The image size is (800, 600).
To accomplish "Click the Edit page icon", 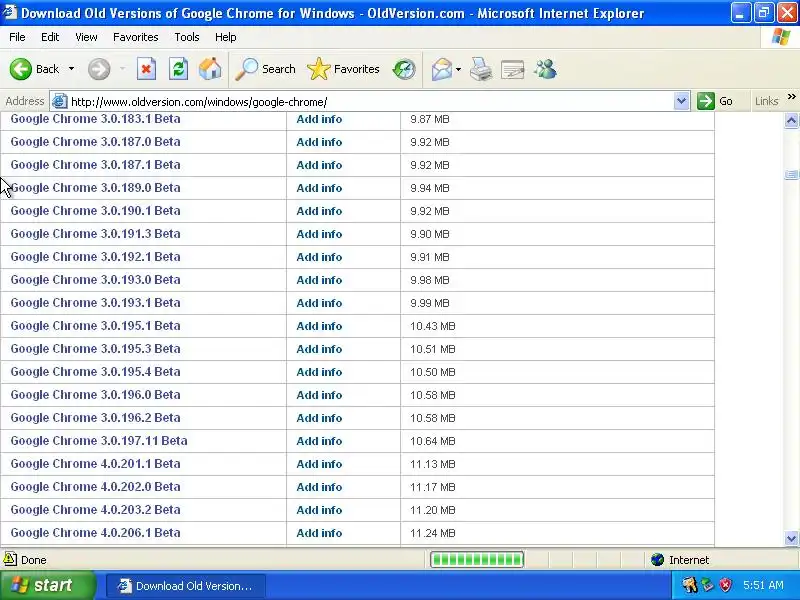I will tap(513, 69).
